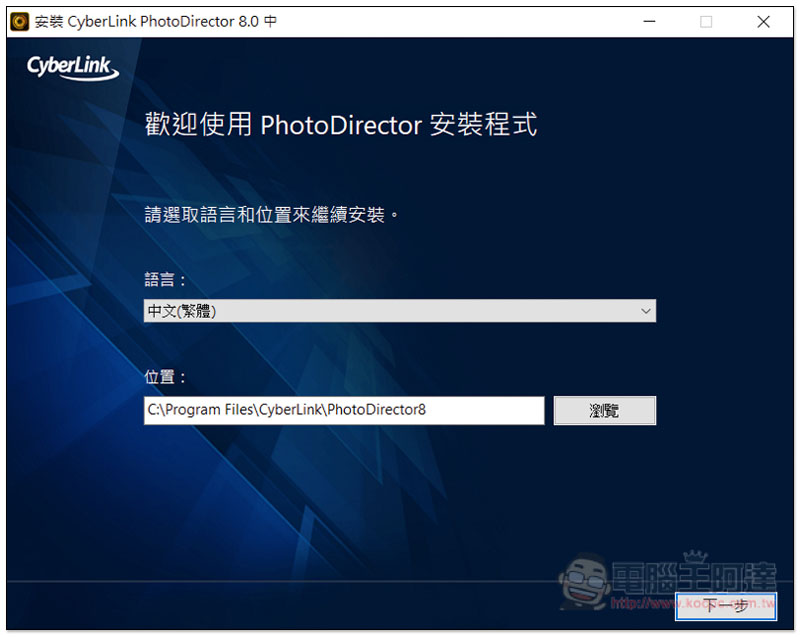Viewport: 800px width, 637px height.
Task: Click the 語言 label
Action: [166, 281]
